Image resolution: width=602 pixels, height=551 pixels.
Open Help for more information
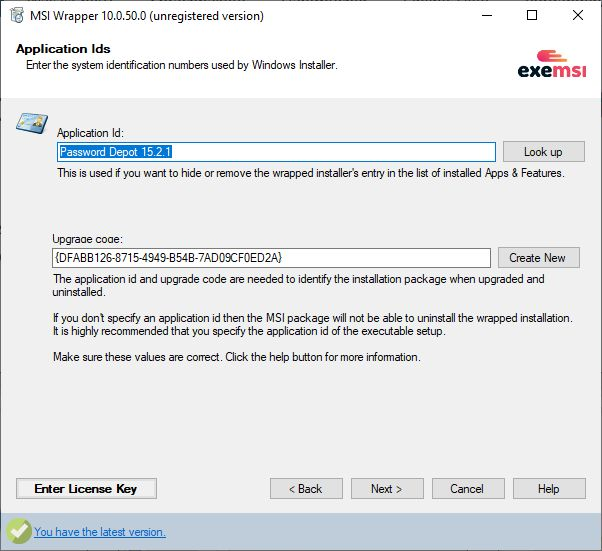(549, 488)
